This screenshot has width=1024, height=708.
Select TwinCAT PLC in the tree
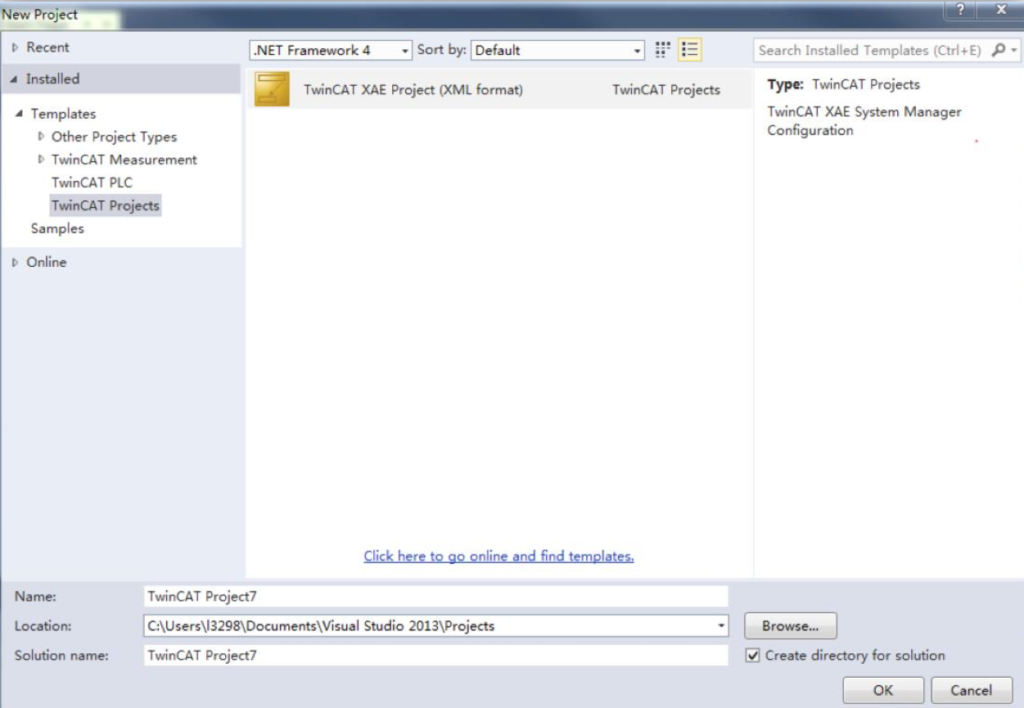[x=92, y=183]
